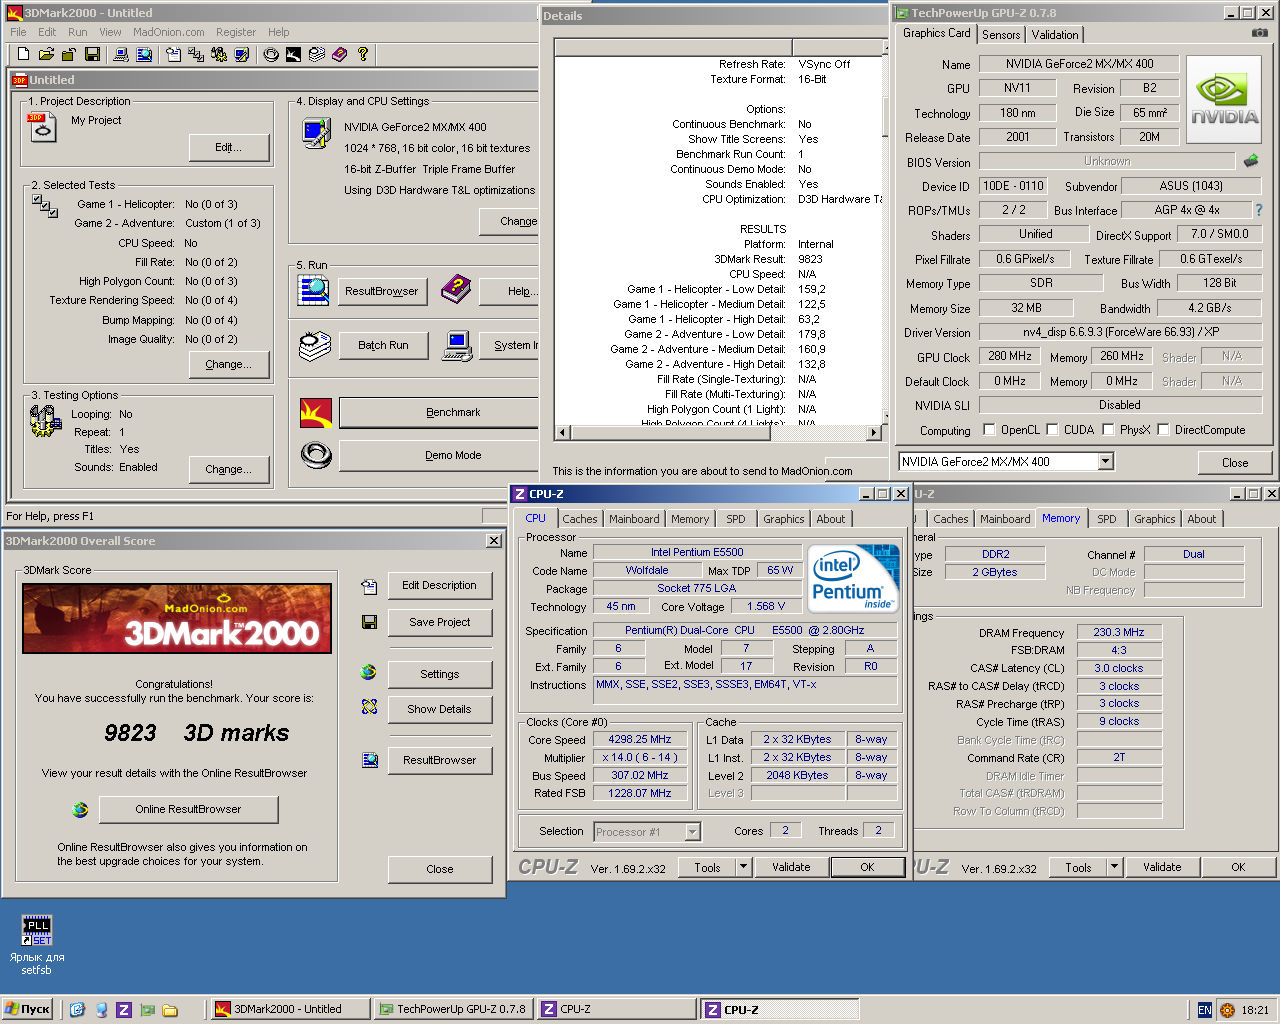Viewport: 1280px width, 1024px height.
Task: Open the GPU selector dropdown in GPU-Z
Action: click(1105, 461)
